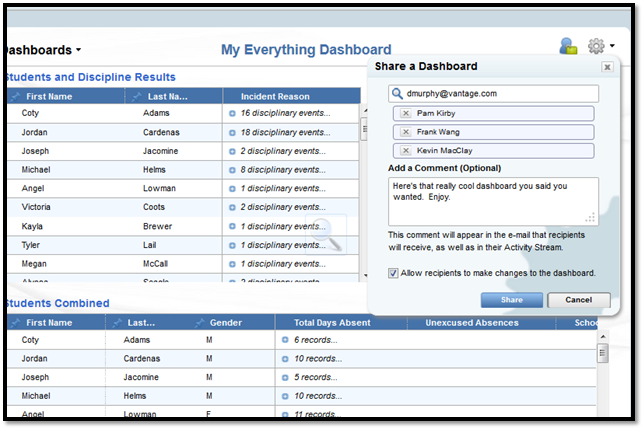Sort Students Combined by First Name
Viewport: 644px width, 430px height.
(x=49, y=323)
